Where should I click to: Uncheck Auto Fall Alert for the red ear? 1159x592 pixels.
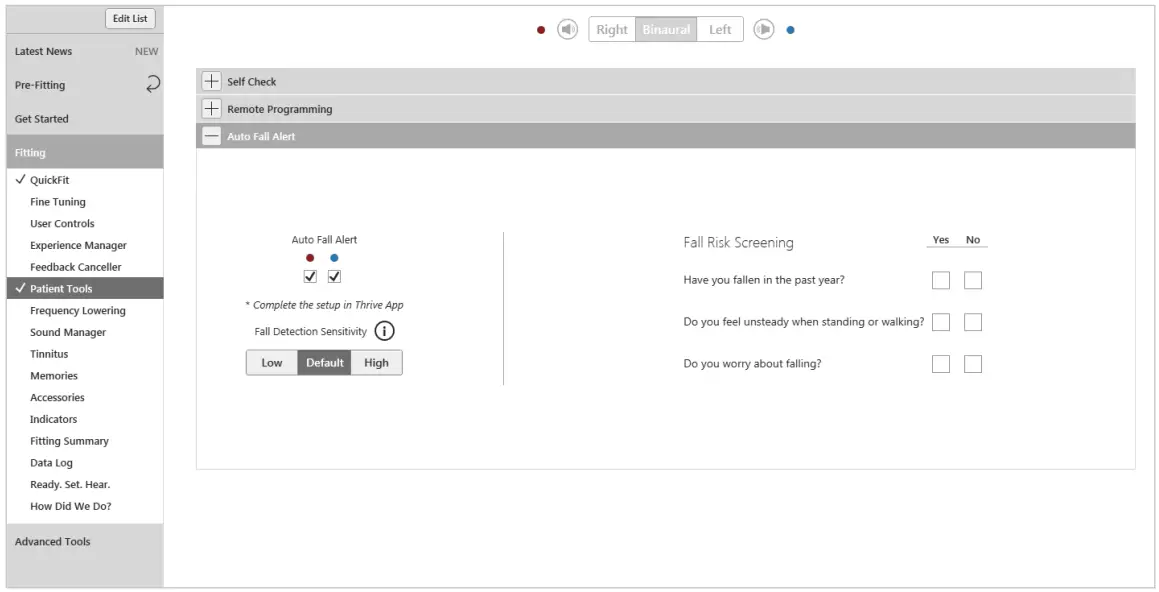click(x=309, y=276)
